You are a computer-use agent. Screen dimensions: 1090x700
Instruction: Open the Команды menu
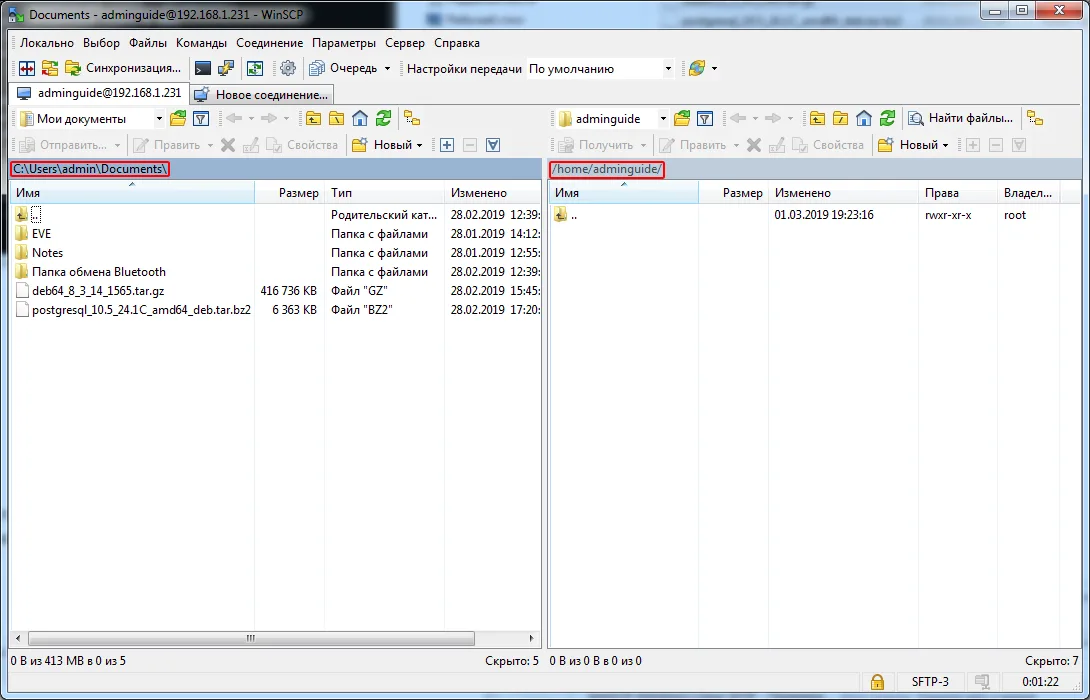click(202, 43)
